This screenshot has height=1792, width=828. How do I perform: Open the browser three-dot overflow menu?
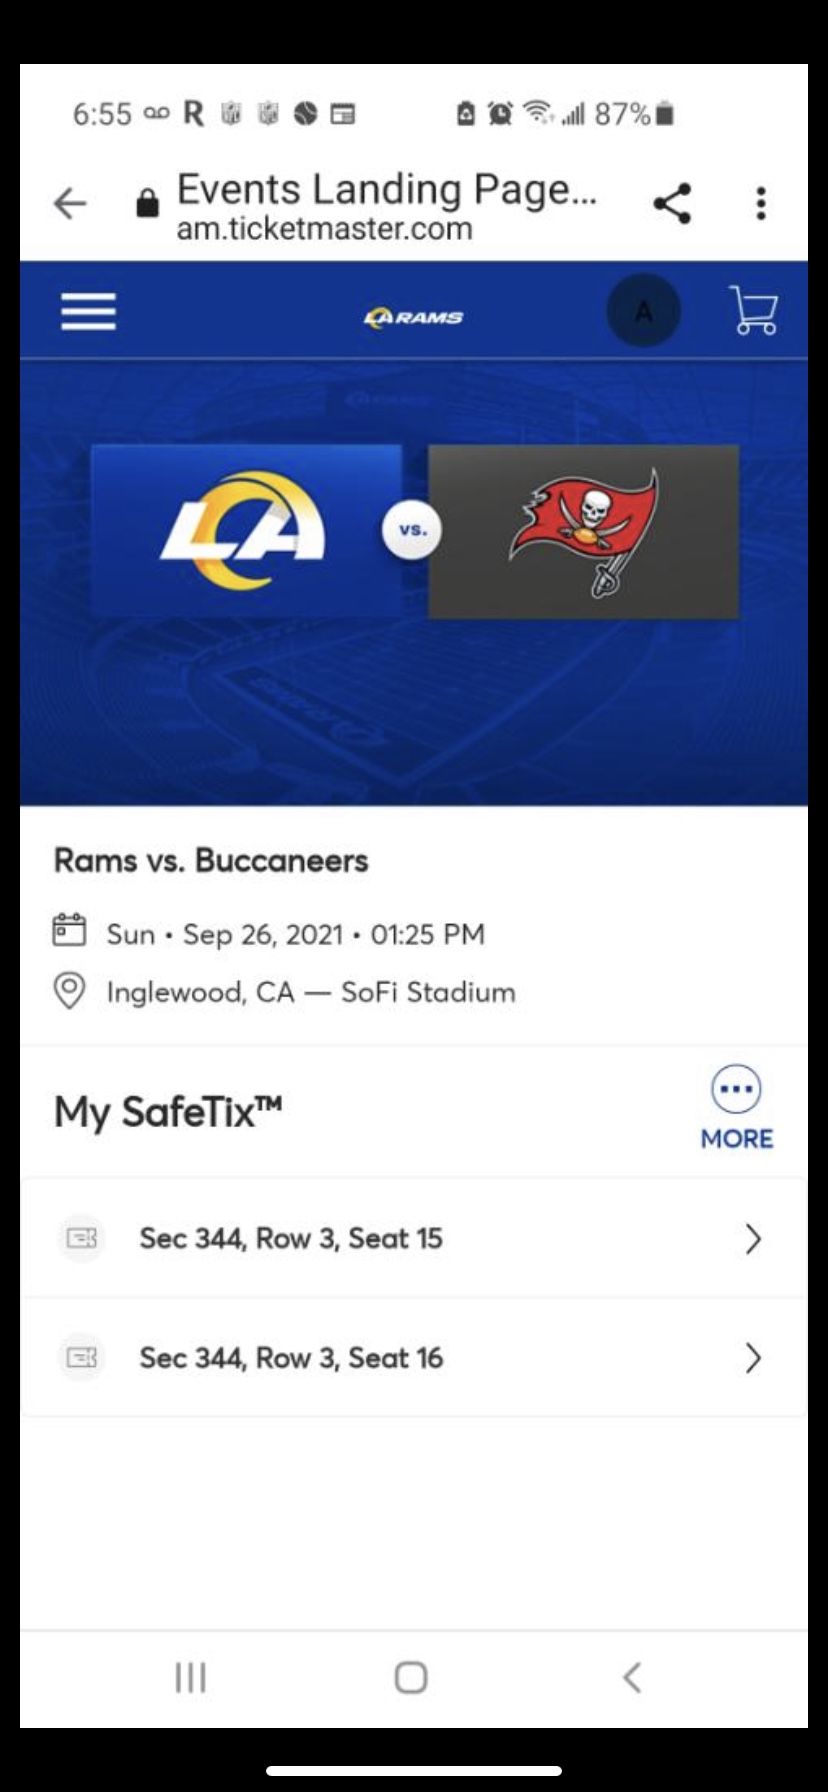pos(761,204)
